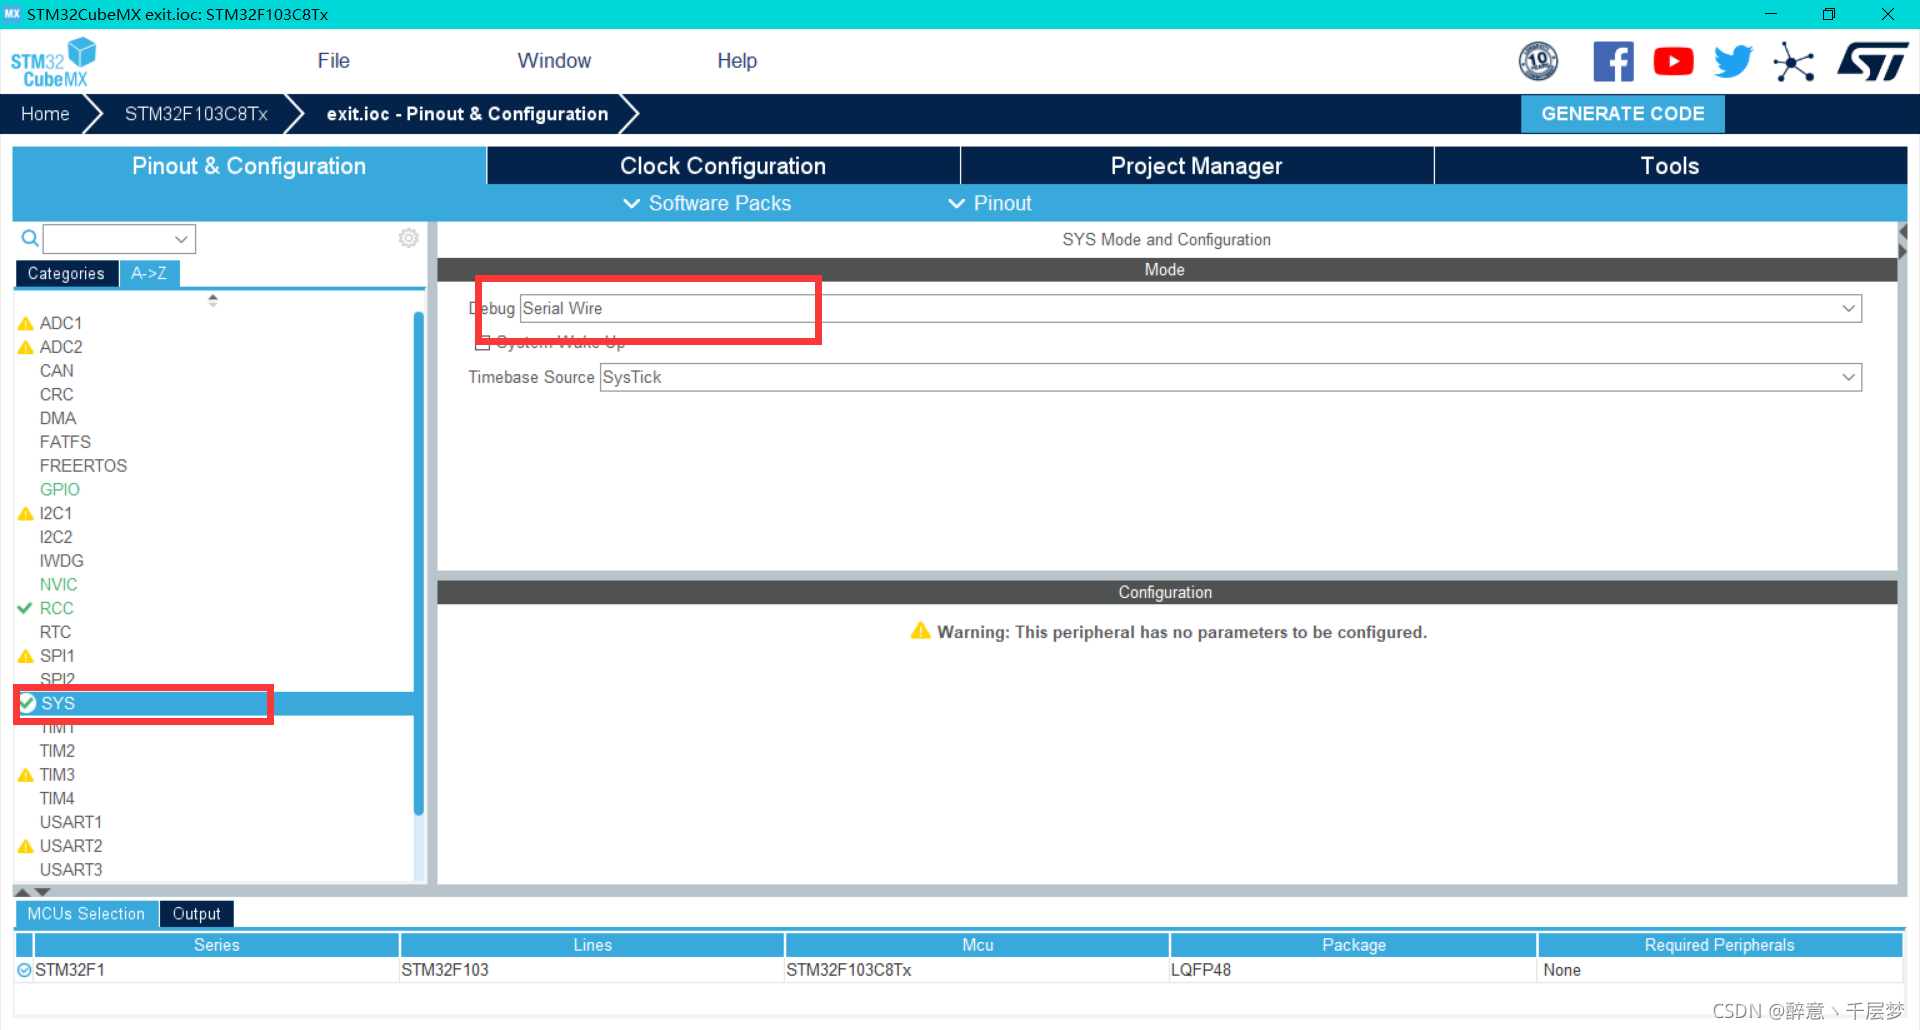Click the Package column header
The width and height of the screenshot is (1920, 1030).
[1353, 945]
